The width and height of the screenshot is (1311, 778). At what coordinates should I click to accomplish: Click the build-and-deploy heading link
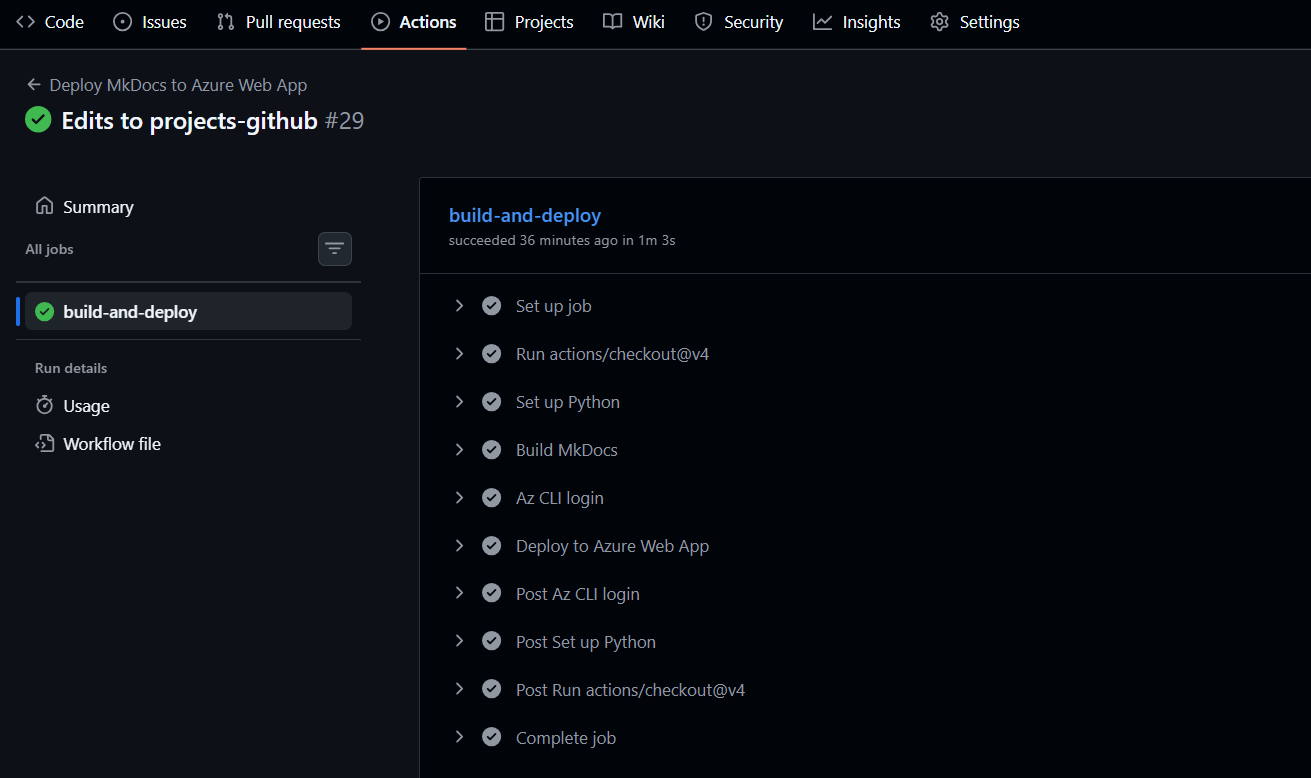525,215
